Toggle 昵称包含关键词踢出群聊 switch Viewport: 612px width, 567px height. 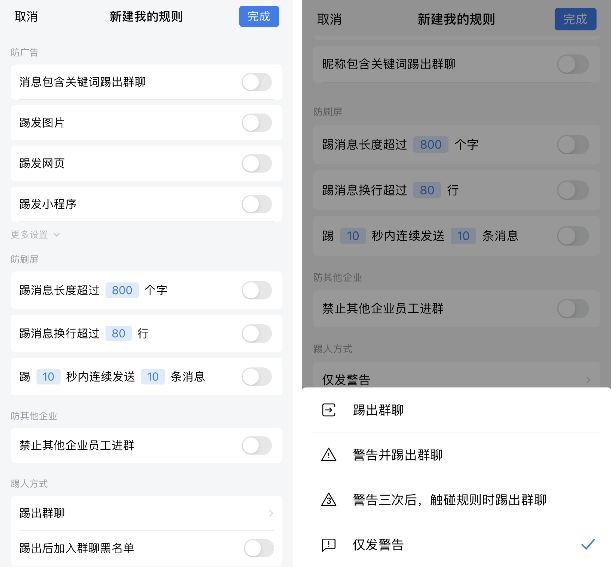point(573,64)
